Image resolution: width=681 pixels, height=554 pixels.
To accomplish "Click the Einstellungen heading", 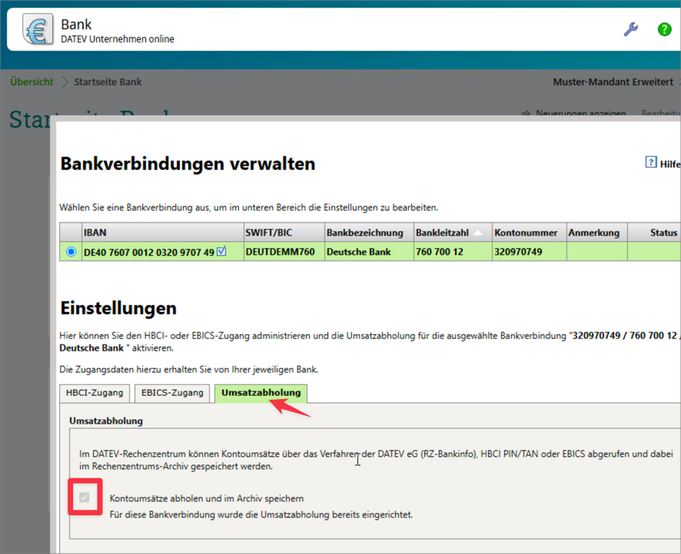I will (x=119, y=308).
